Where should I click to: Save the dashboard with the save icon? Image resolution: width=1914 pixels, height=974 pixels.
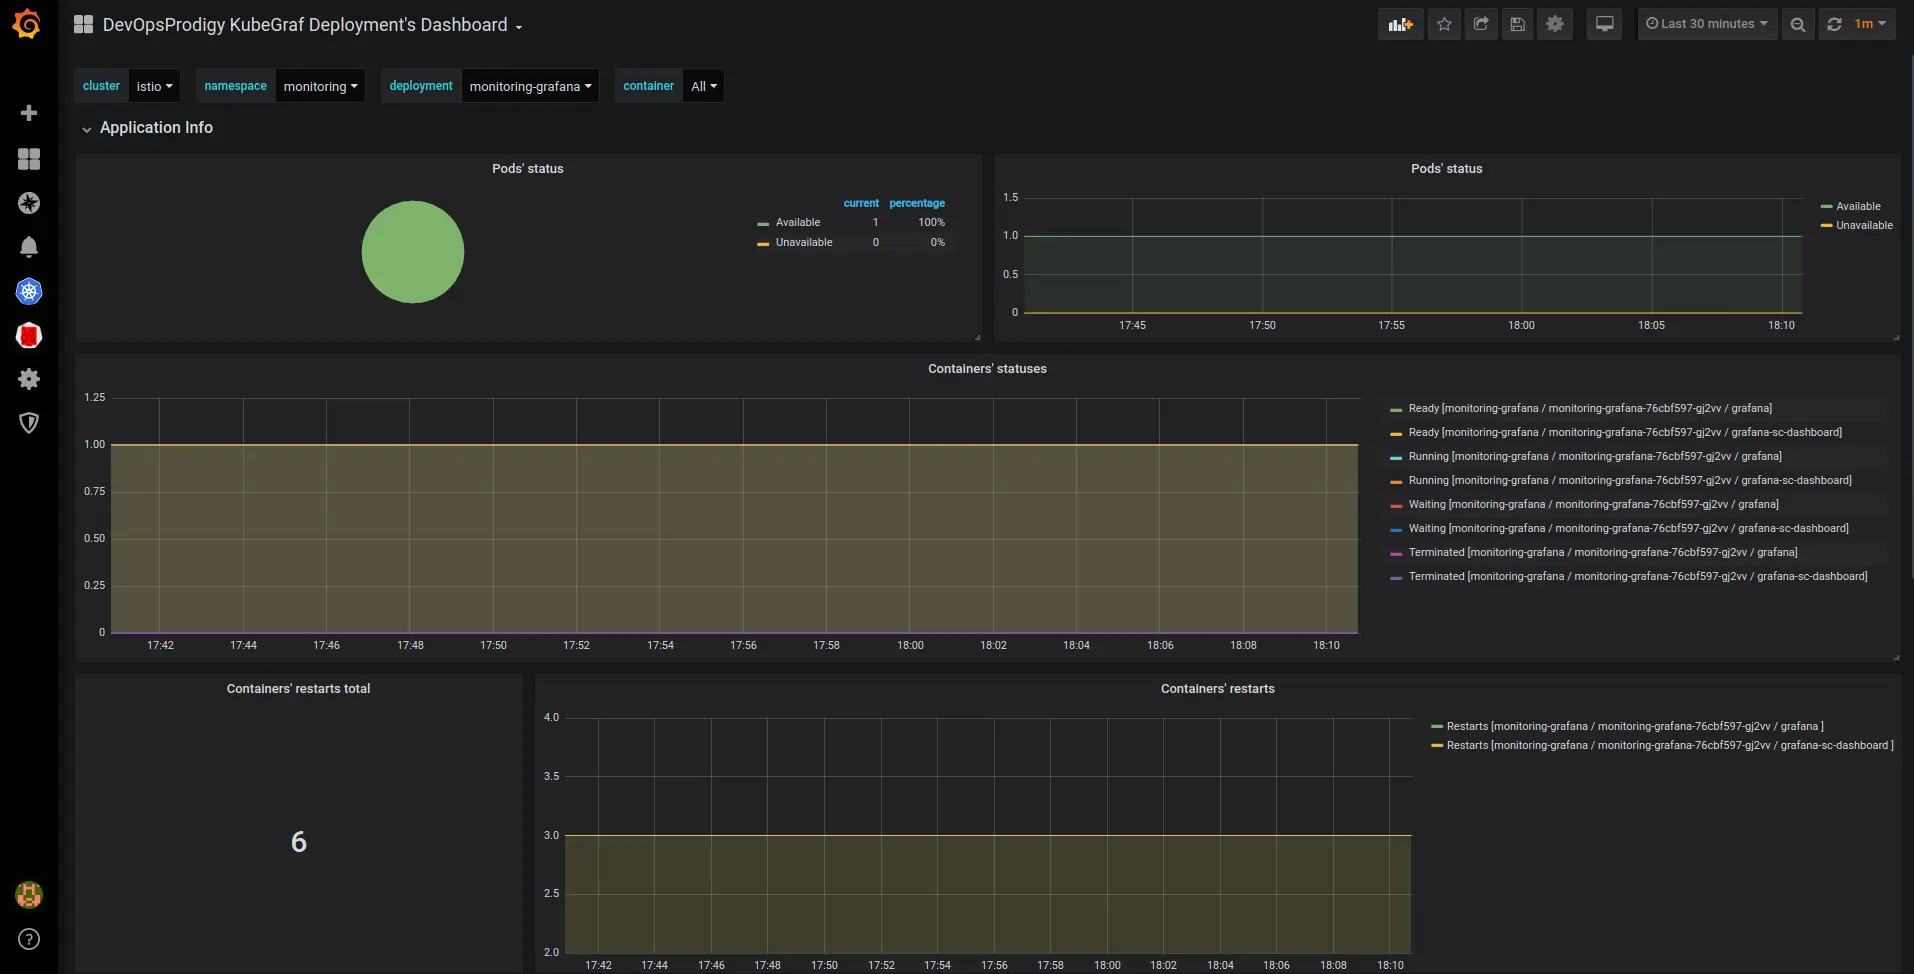click(1517, 24)
